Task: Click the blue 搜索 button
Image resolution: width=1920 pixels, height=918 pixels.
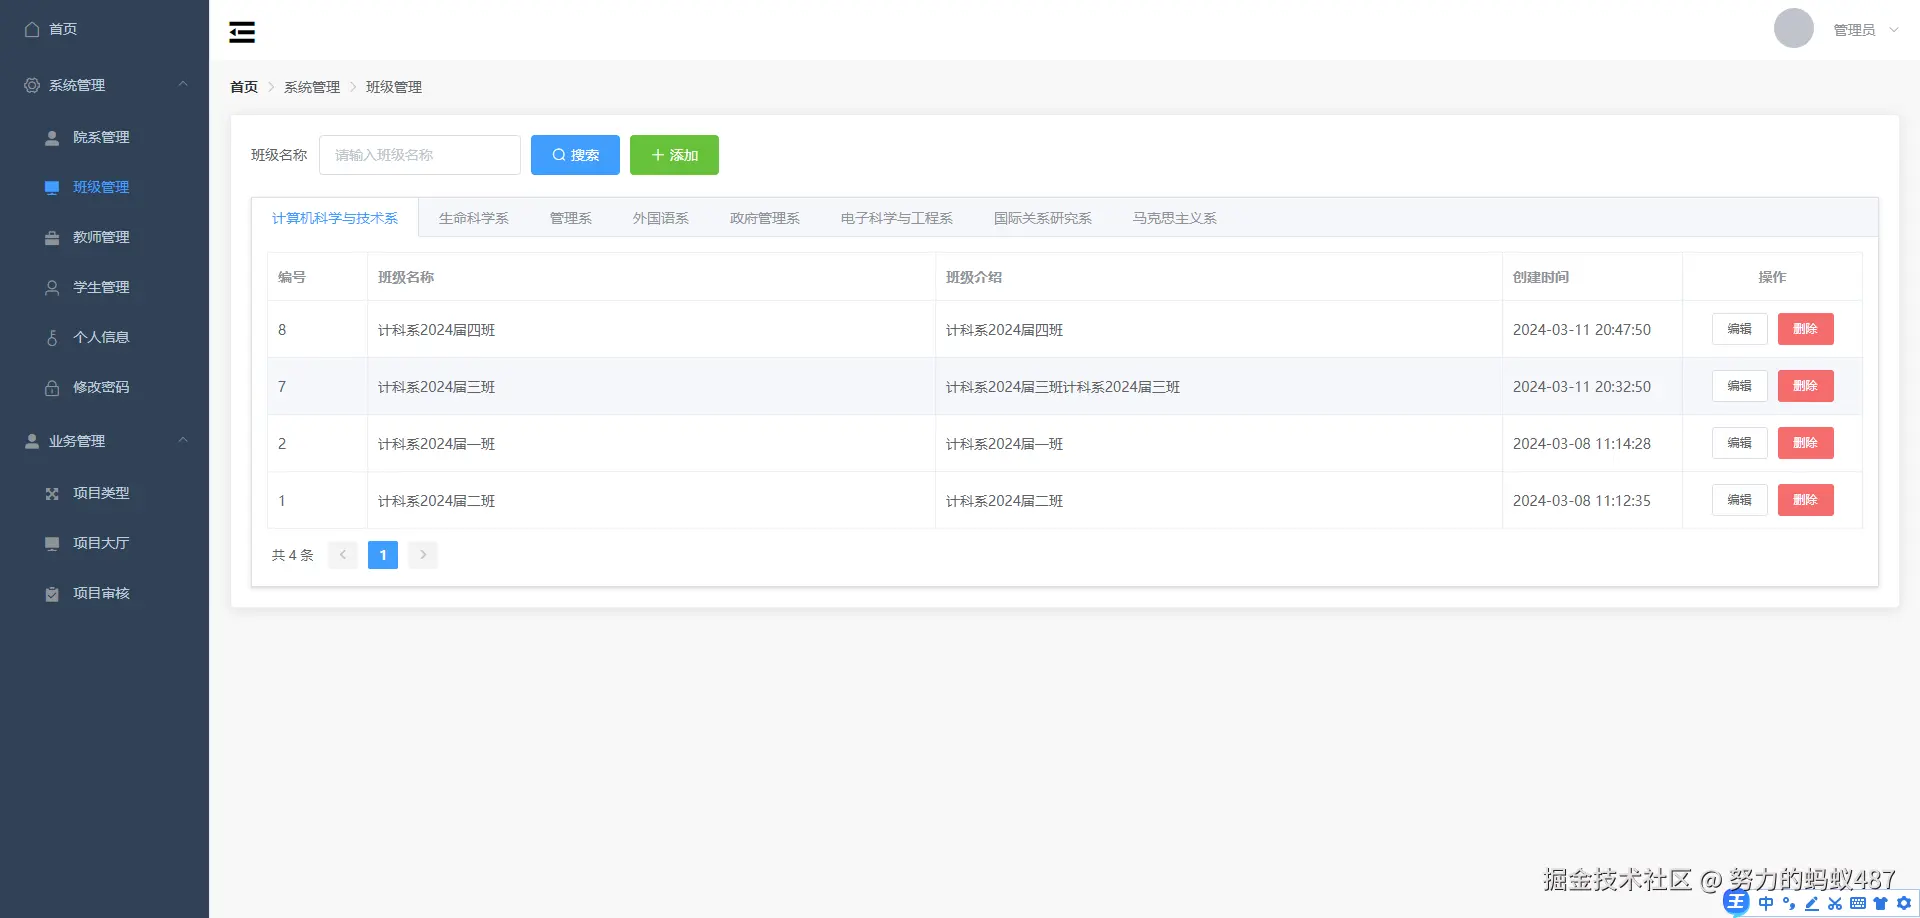Action: click(x=575, y=155)
